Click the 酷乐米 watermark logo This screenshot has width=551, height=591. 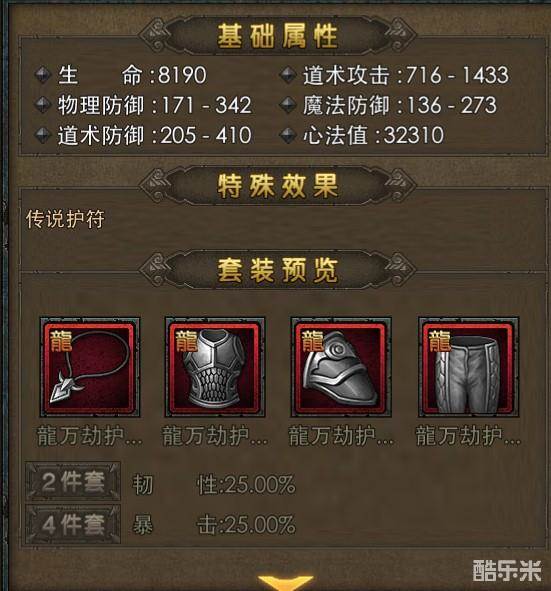507,571
